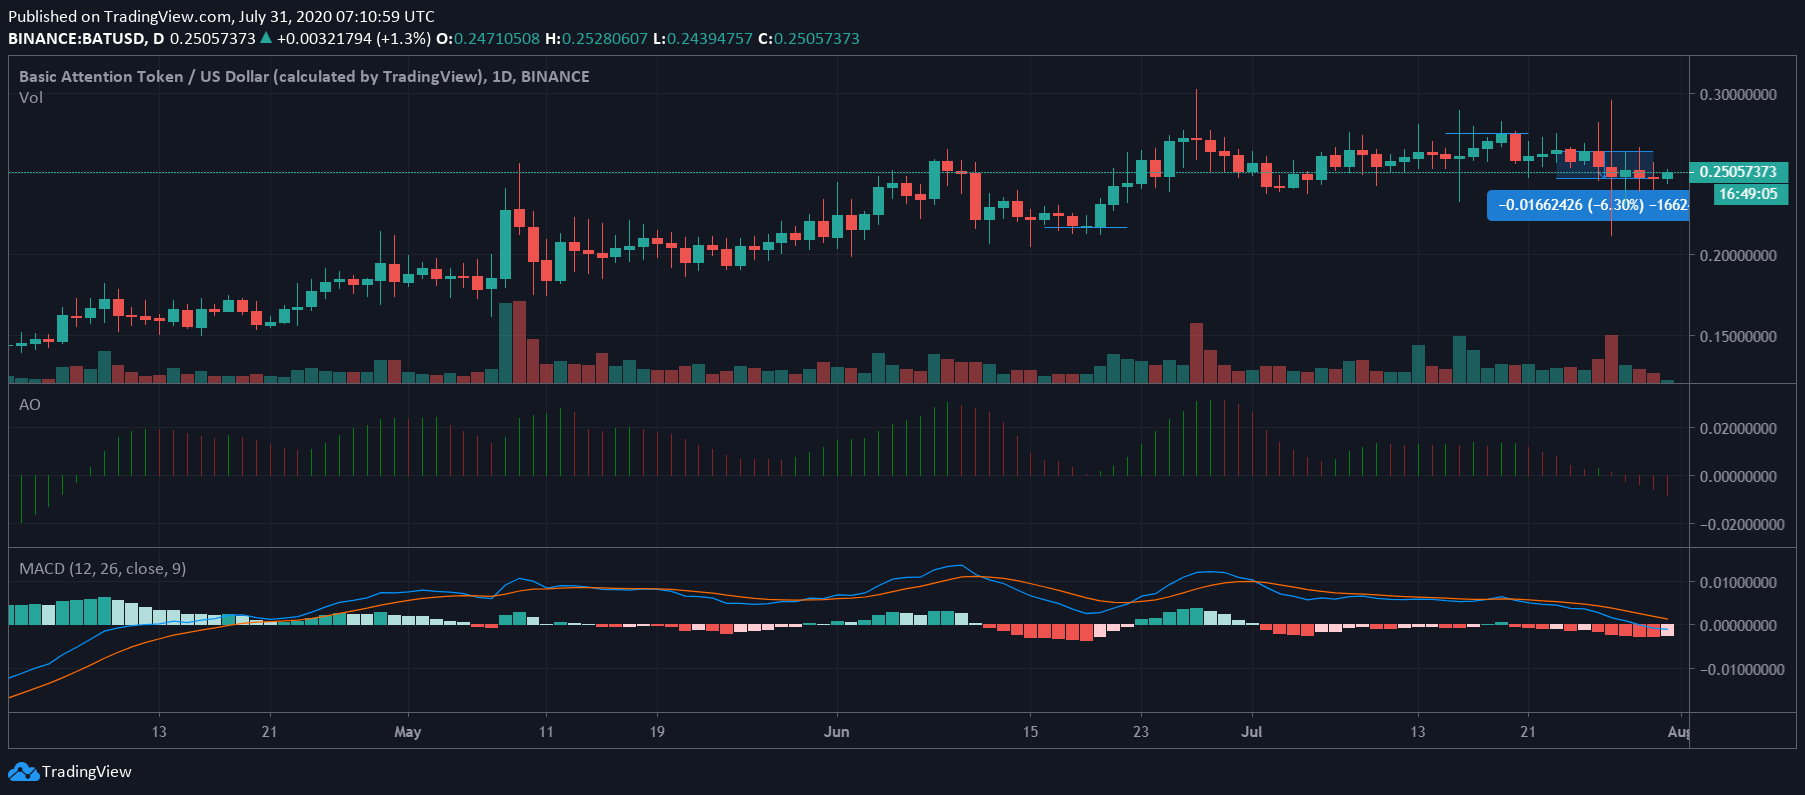The width and height of the screenshot is (1805, 795).
Task: Click the 15 date label under June
Action: click(1031, 732)
